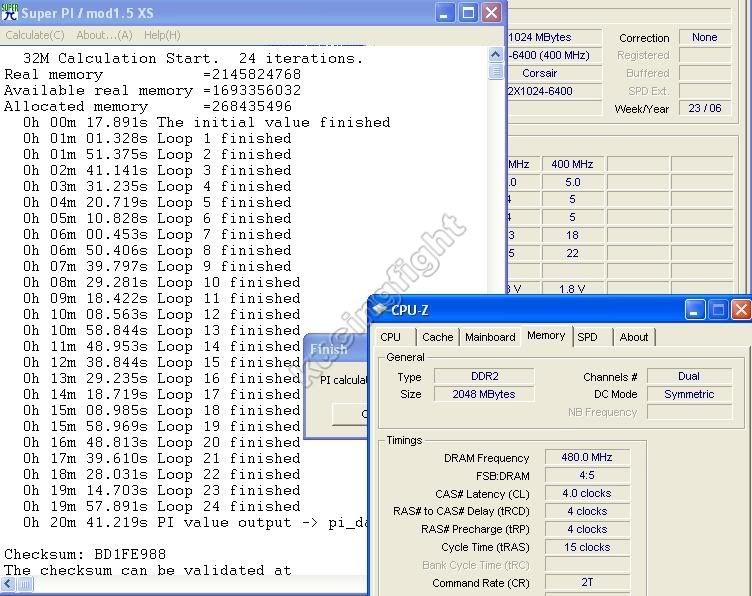Click the OK button in Finish dialog
Screen dimensions: 752x596
click(x=350, y=414)
